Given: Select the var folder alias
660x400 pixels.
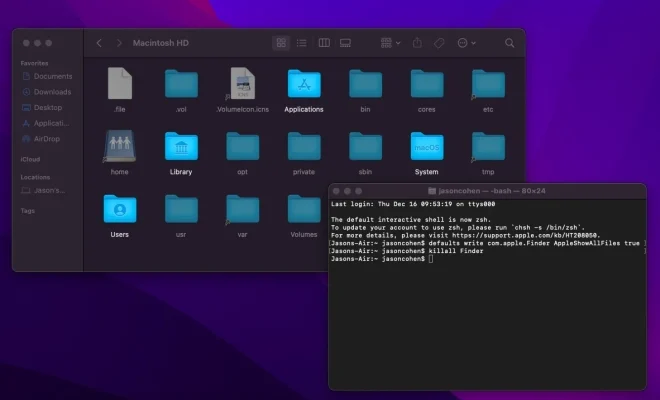Looking at the screenshot, I should point(243,209).
